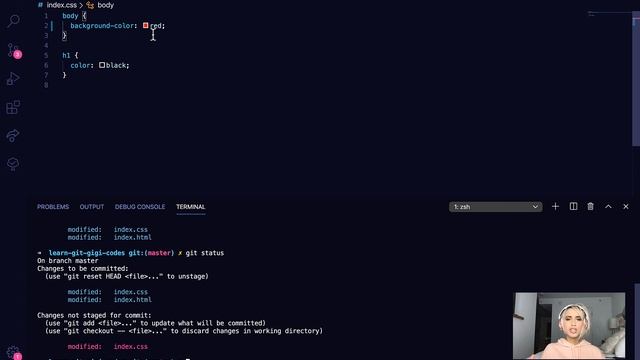Click the black color swatch in CSS
The width and height of the screenshot is (640, 360).
(x=102, y=65)
